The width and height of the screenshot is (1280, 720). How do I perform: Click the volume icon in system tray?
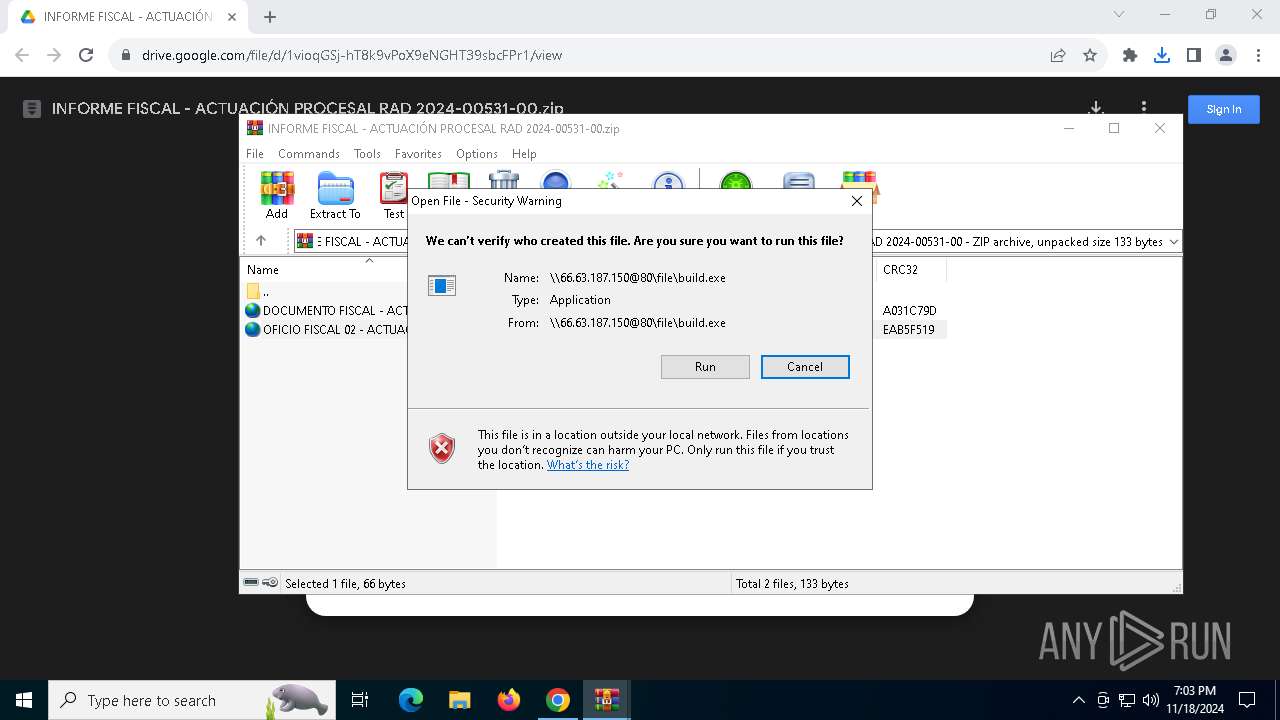[x=1151, y=700]
